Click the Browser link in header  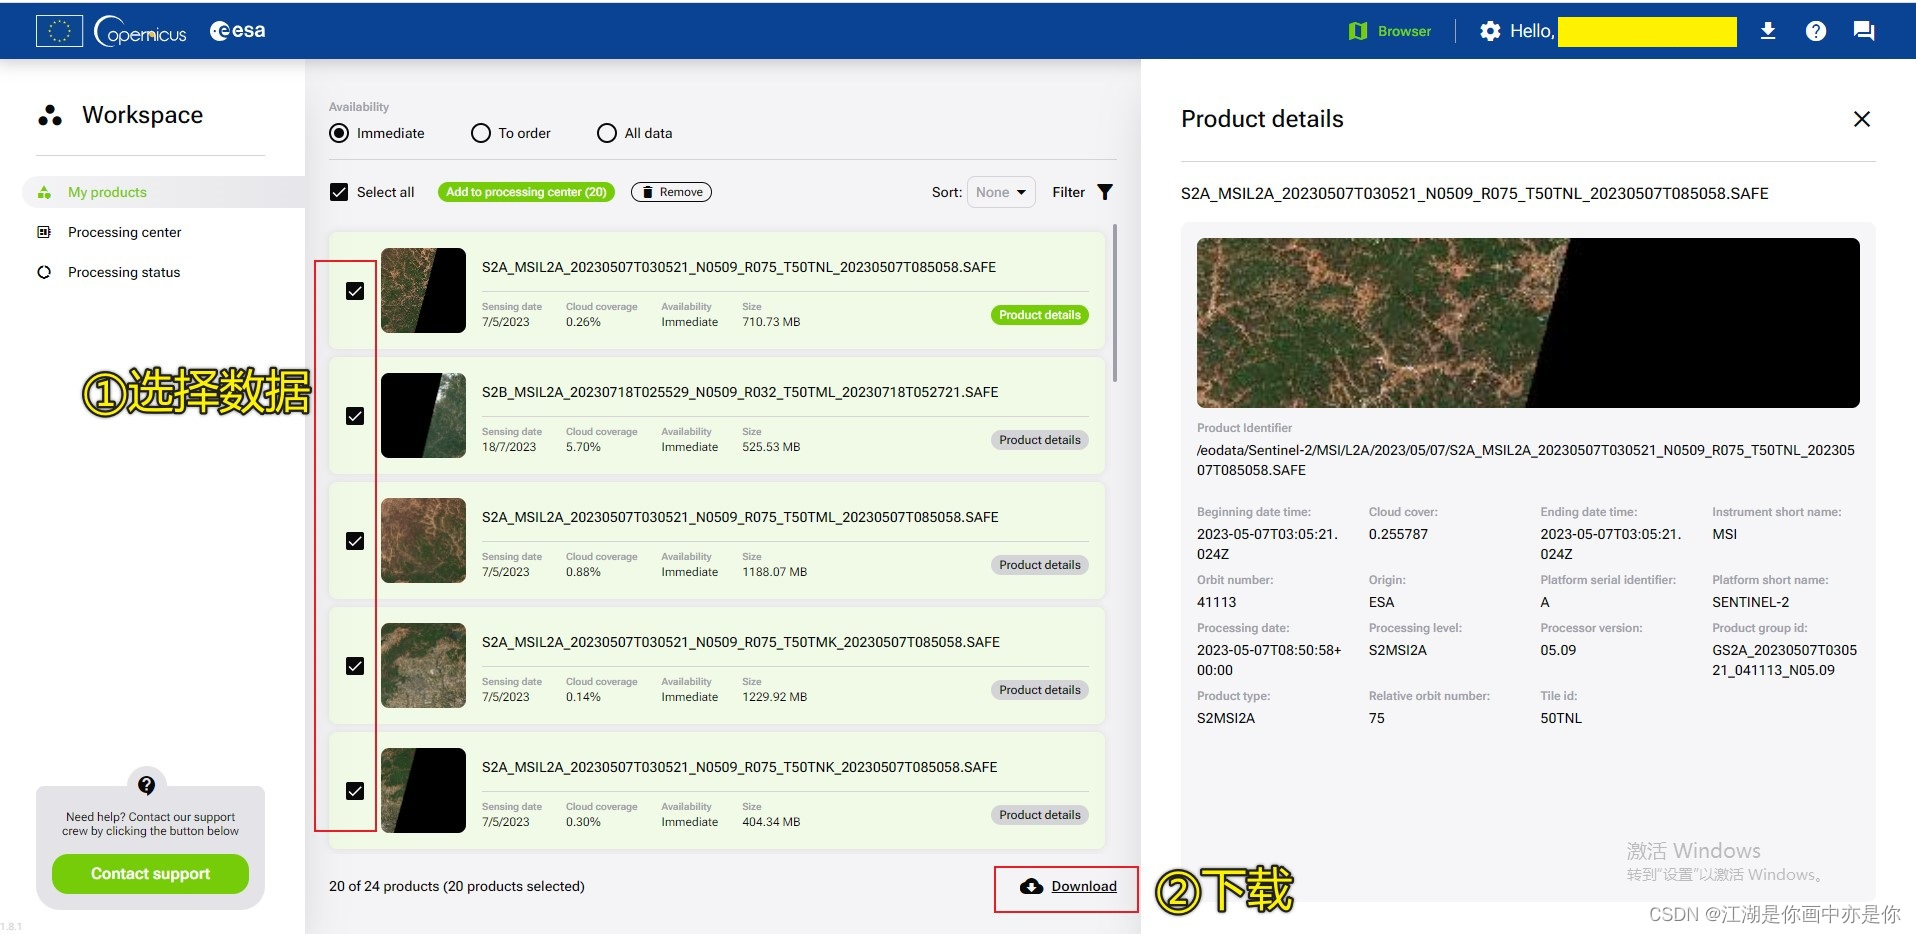click(1404, 31)
